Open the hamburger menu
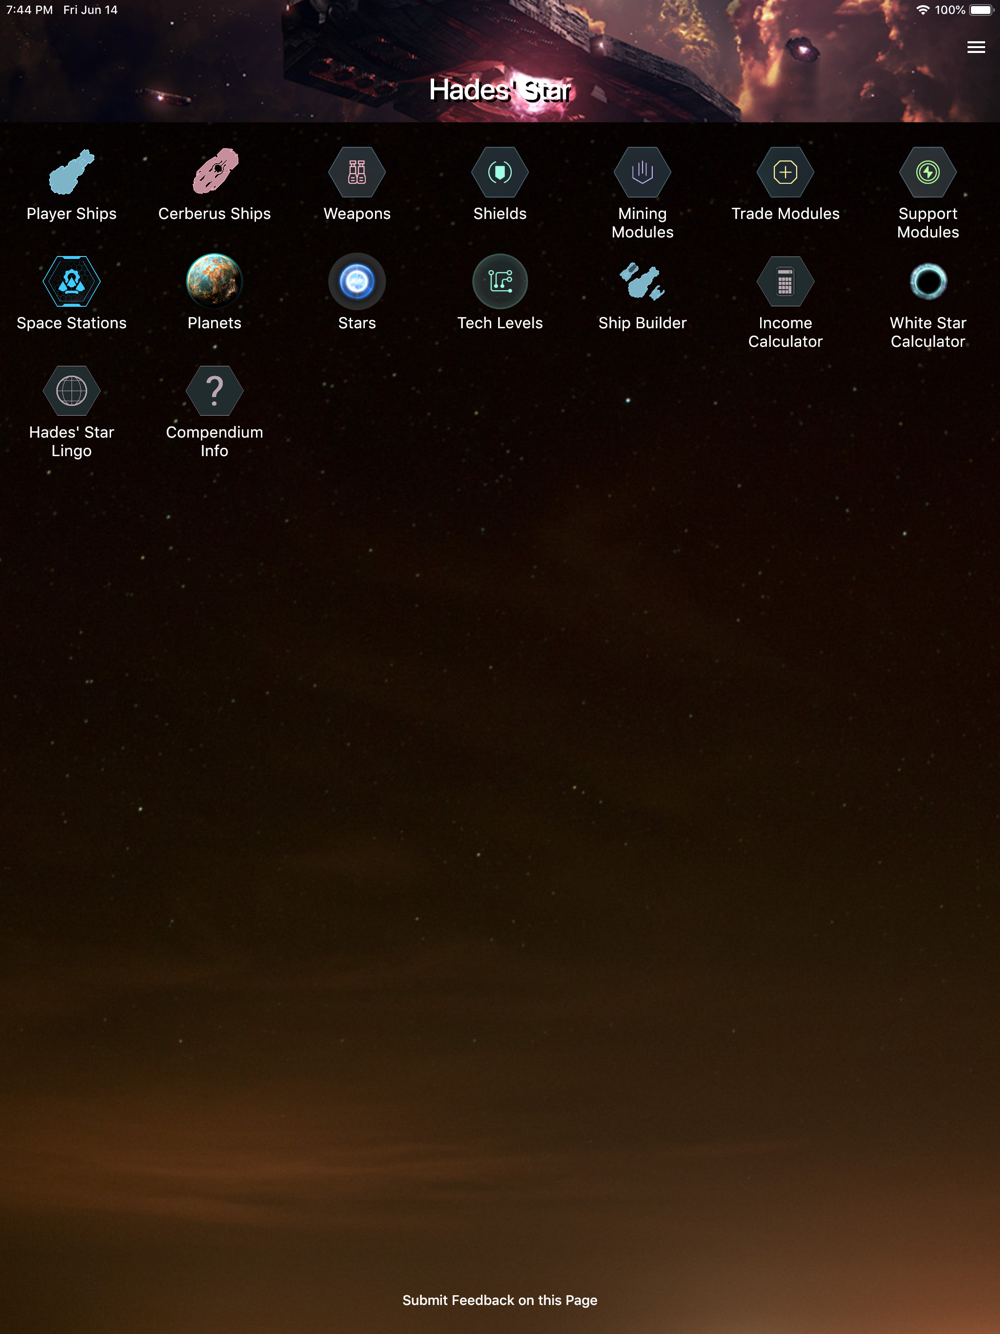1000x1334 pixels. point(976,47)
